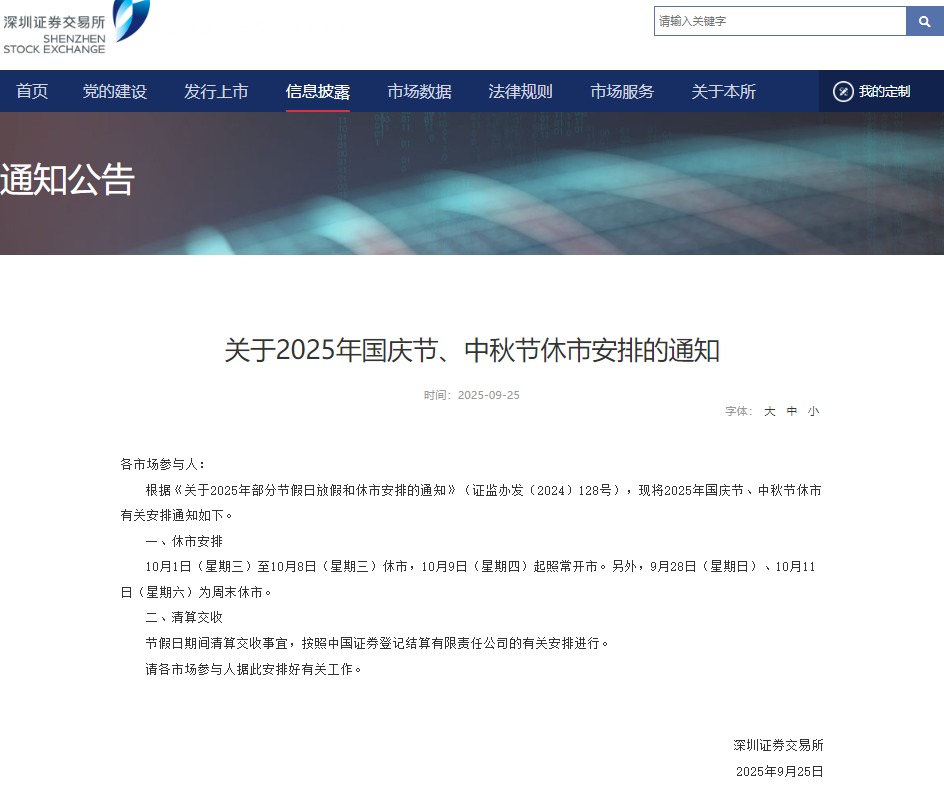Viewport: 944px width, 785px height.
Task: Open the 党的建设 menu
Action: point(115,92)
